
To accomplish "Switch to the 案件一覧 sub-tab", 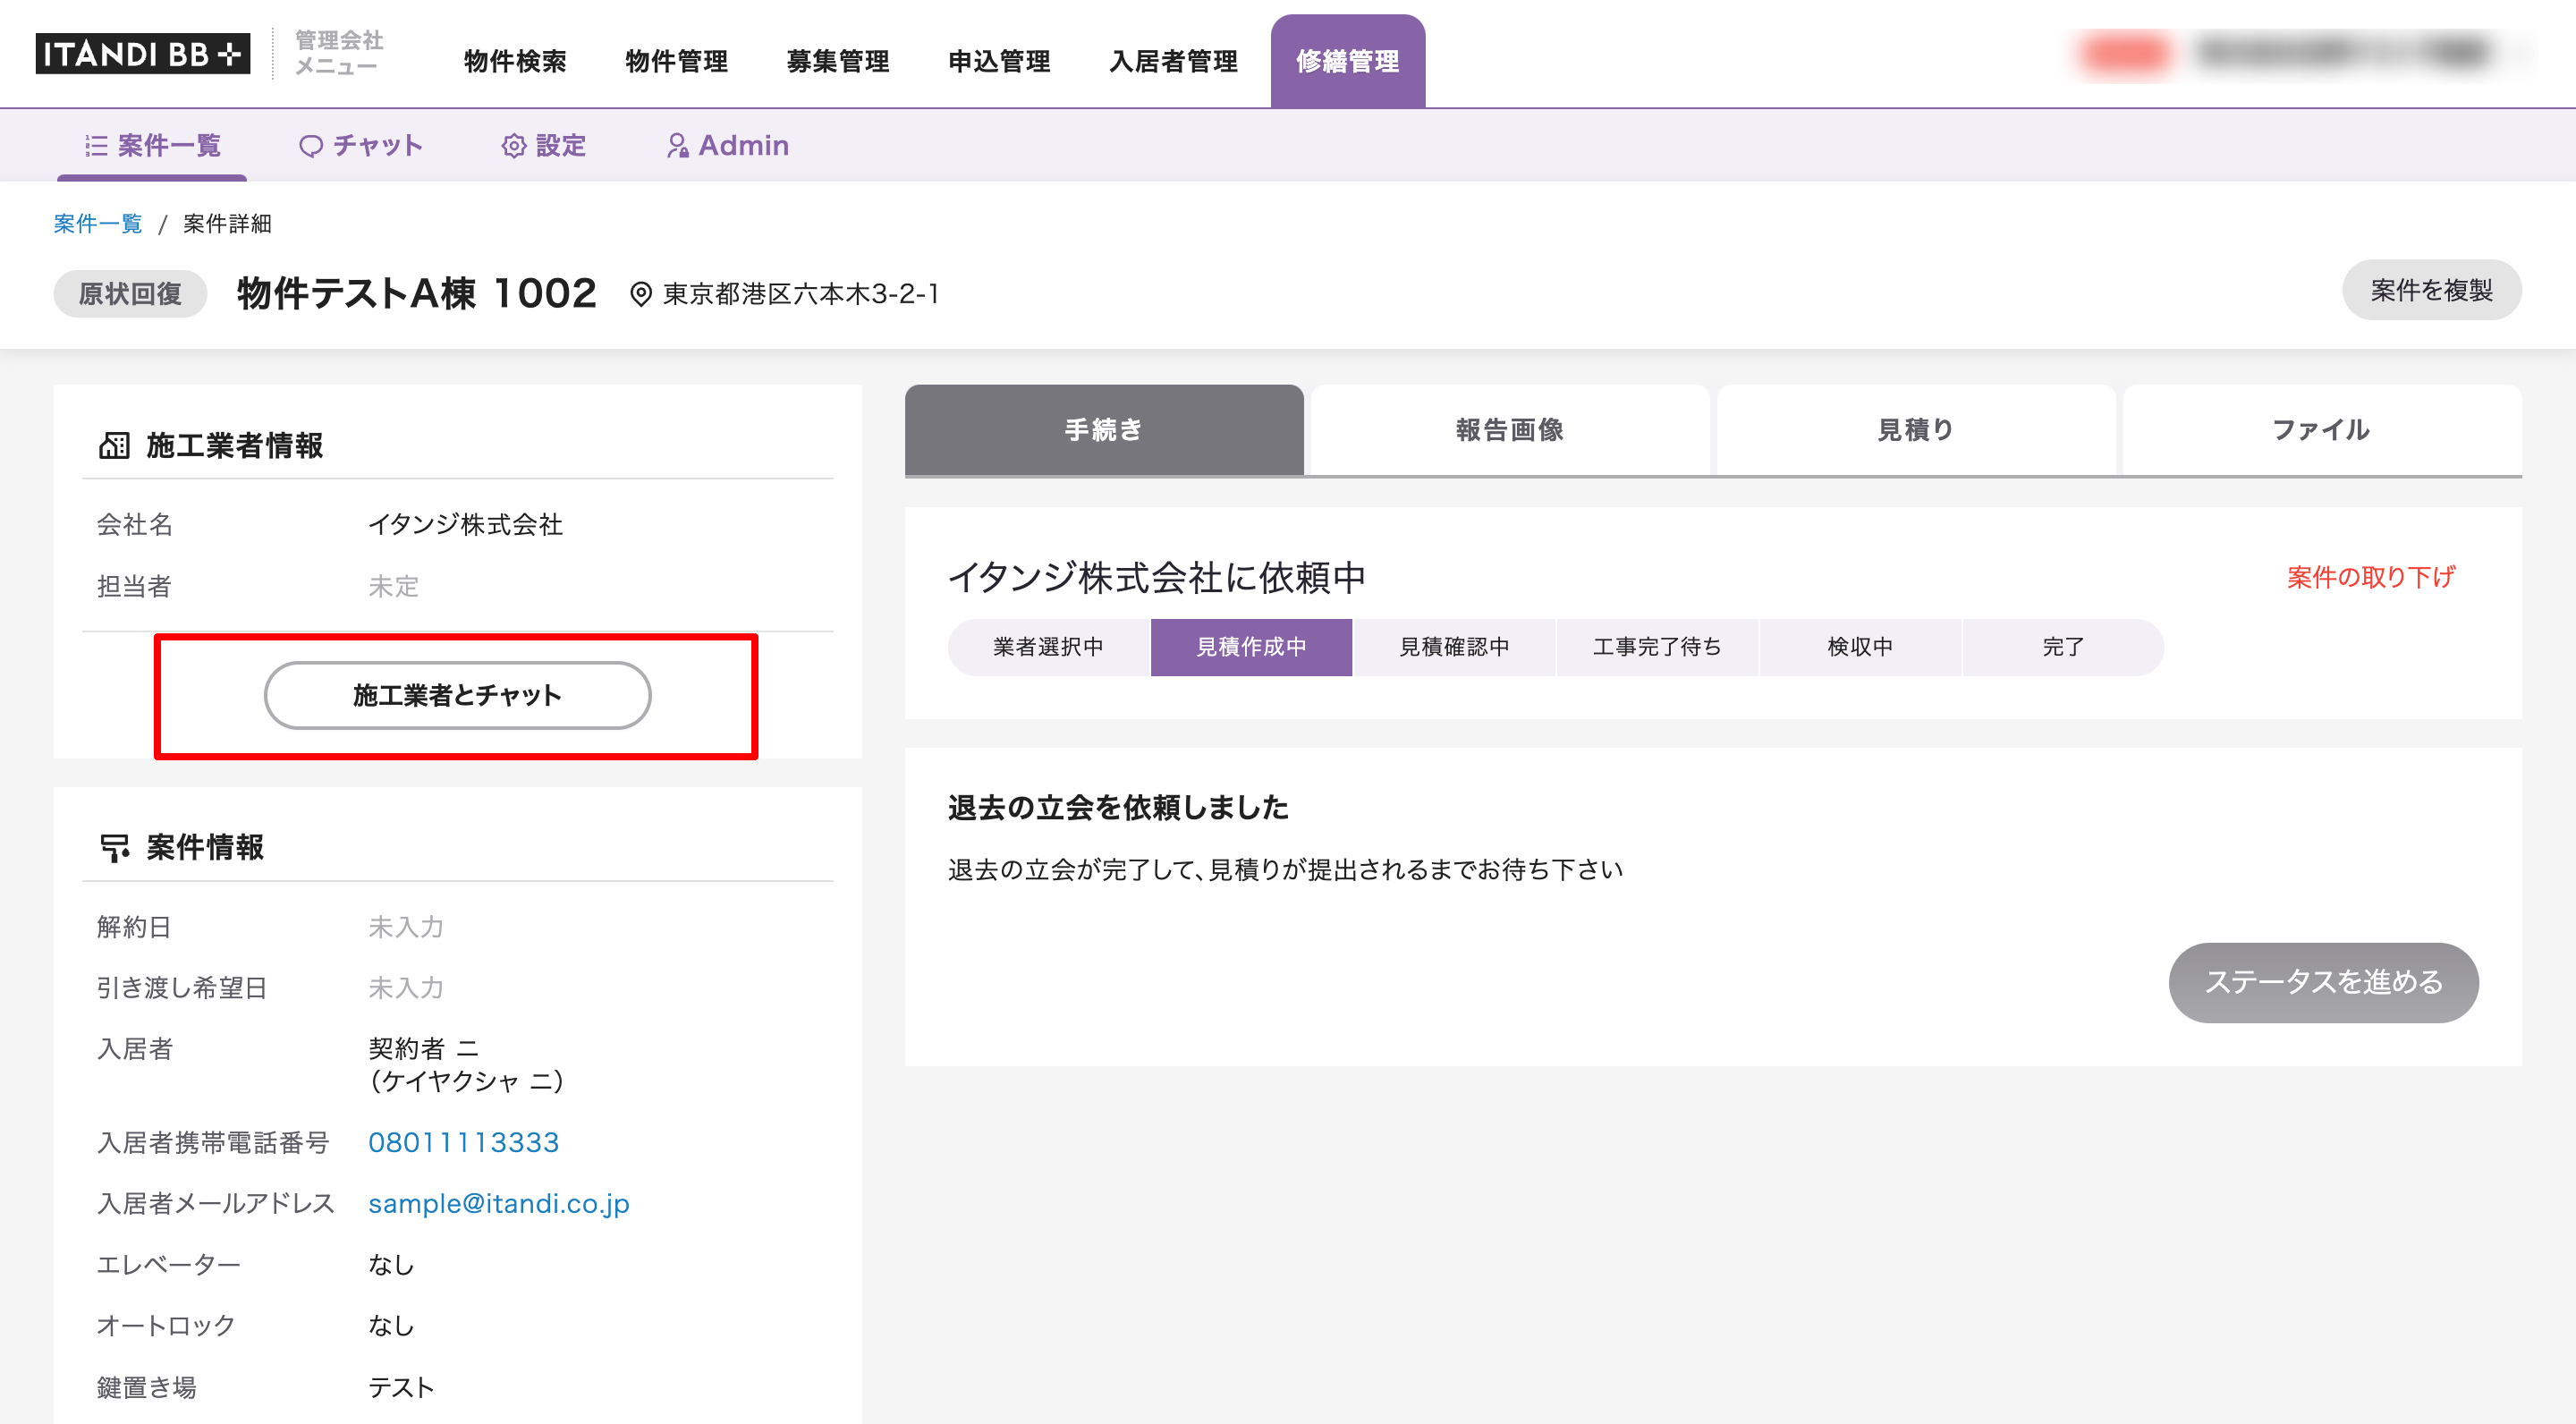I will click(x=152, y=146).
